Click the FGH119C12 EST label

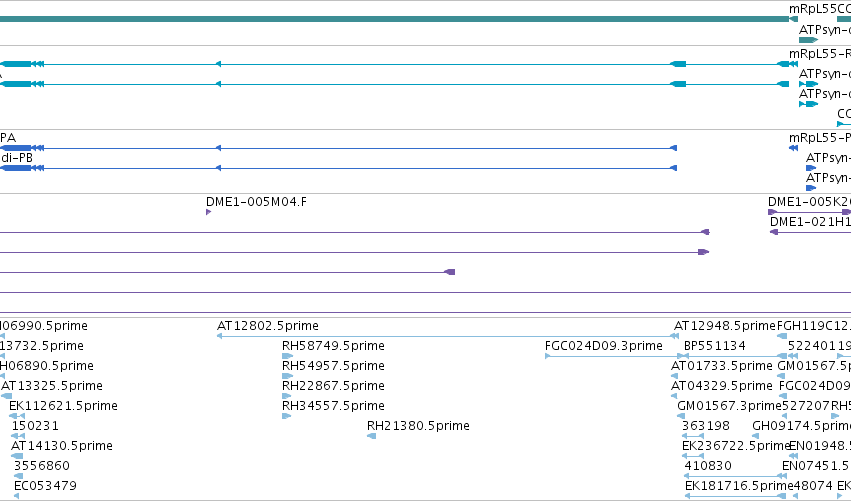point(814,326)
